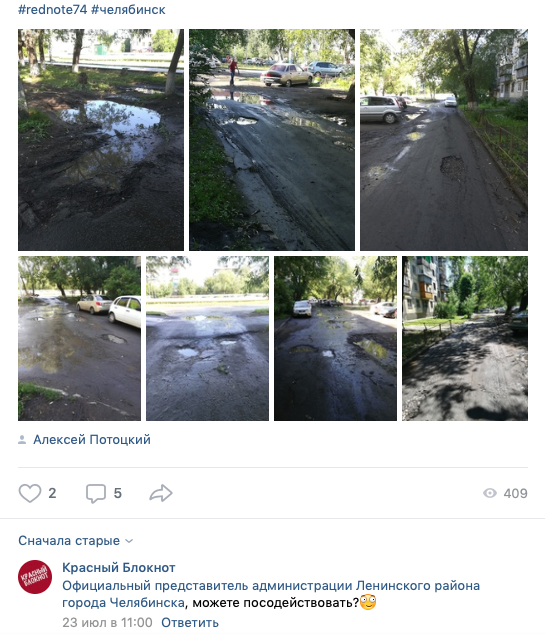Open the large puddle photo under trees
The height and width of the screenshot is (634, 545).
101,140
